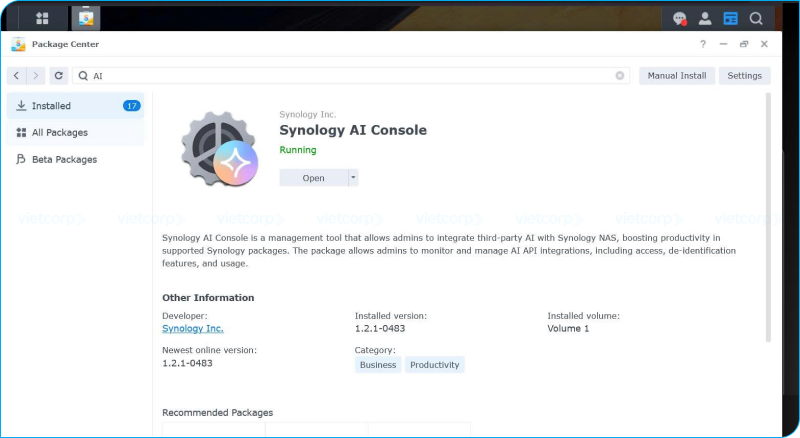Minimize the Package Center window
Screen dimensions: 800x438
click(x=723, y=44)
